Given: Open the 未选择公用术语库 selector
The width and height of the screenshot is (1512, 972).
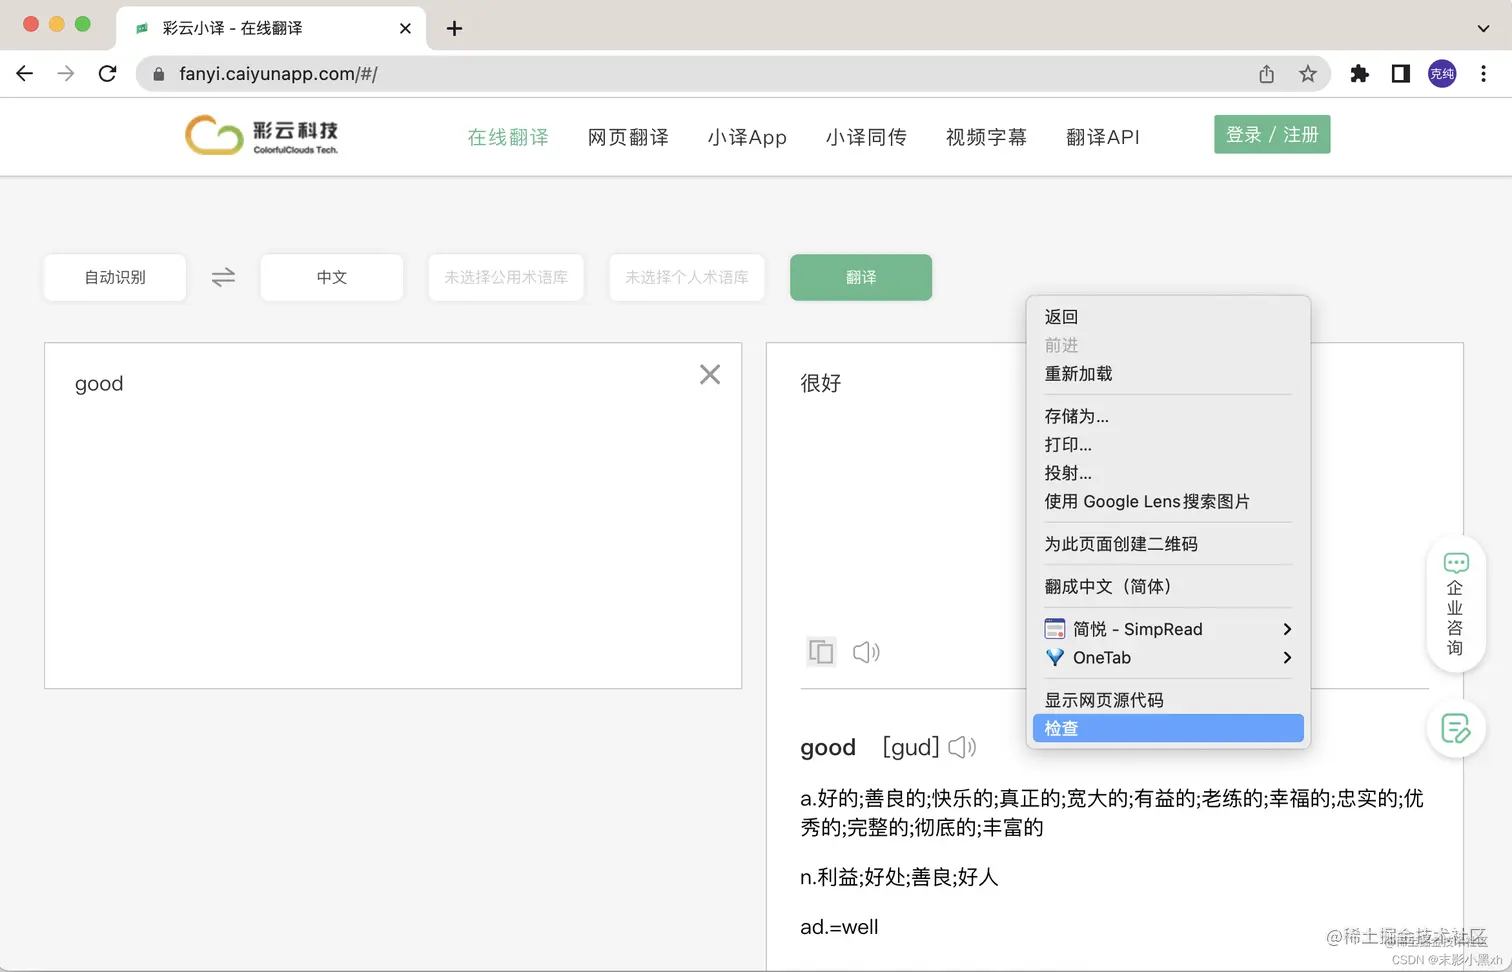Looking at the screenshot, I should click(x=506, y=277).
